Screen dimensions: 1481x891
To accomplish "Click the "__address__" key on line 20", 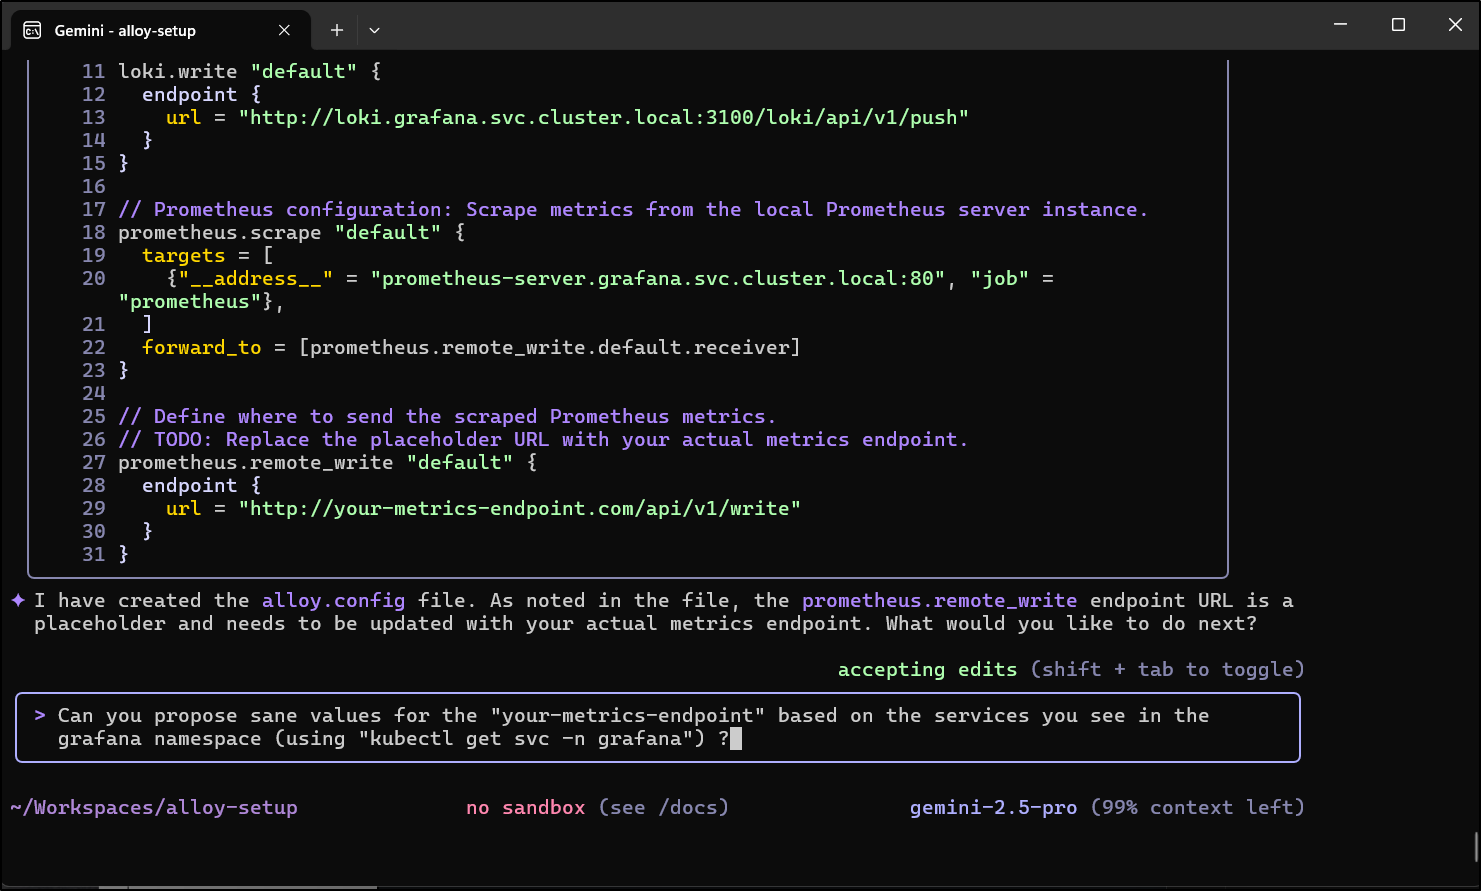I will [x=256, y=278].
